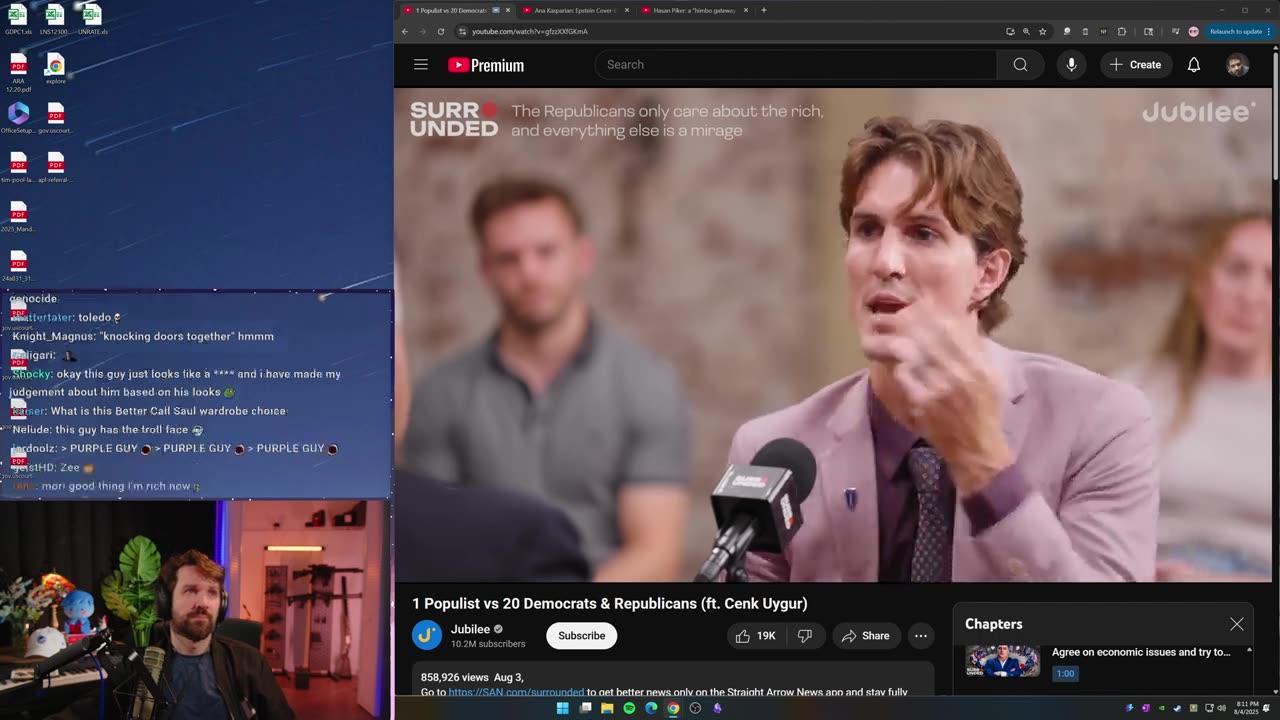The width and height of the screenshot is (1280, 720).
Task: Open the tim-pool PDF on desktop
Action: click(x=18, y=167)
